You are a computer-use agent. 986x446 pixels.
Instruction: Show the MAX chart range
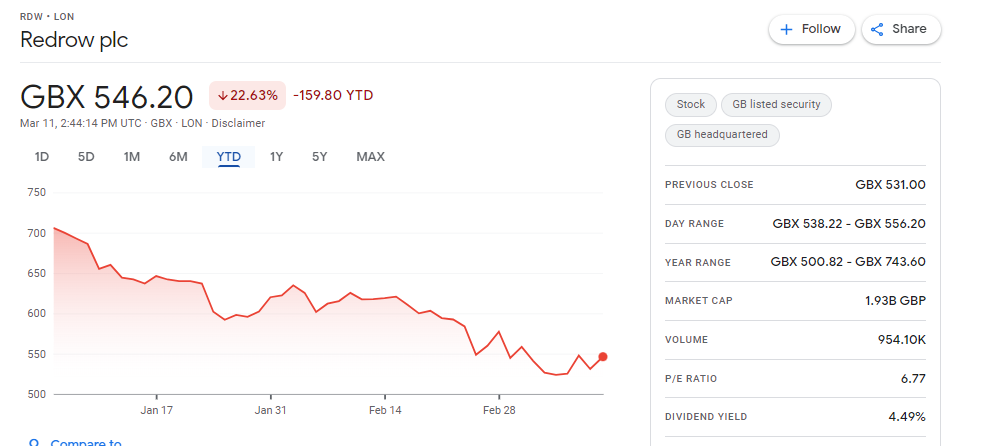pos(370,157)
